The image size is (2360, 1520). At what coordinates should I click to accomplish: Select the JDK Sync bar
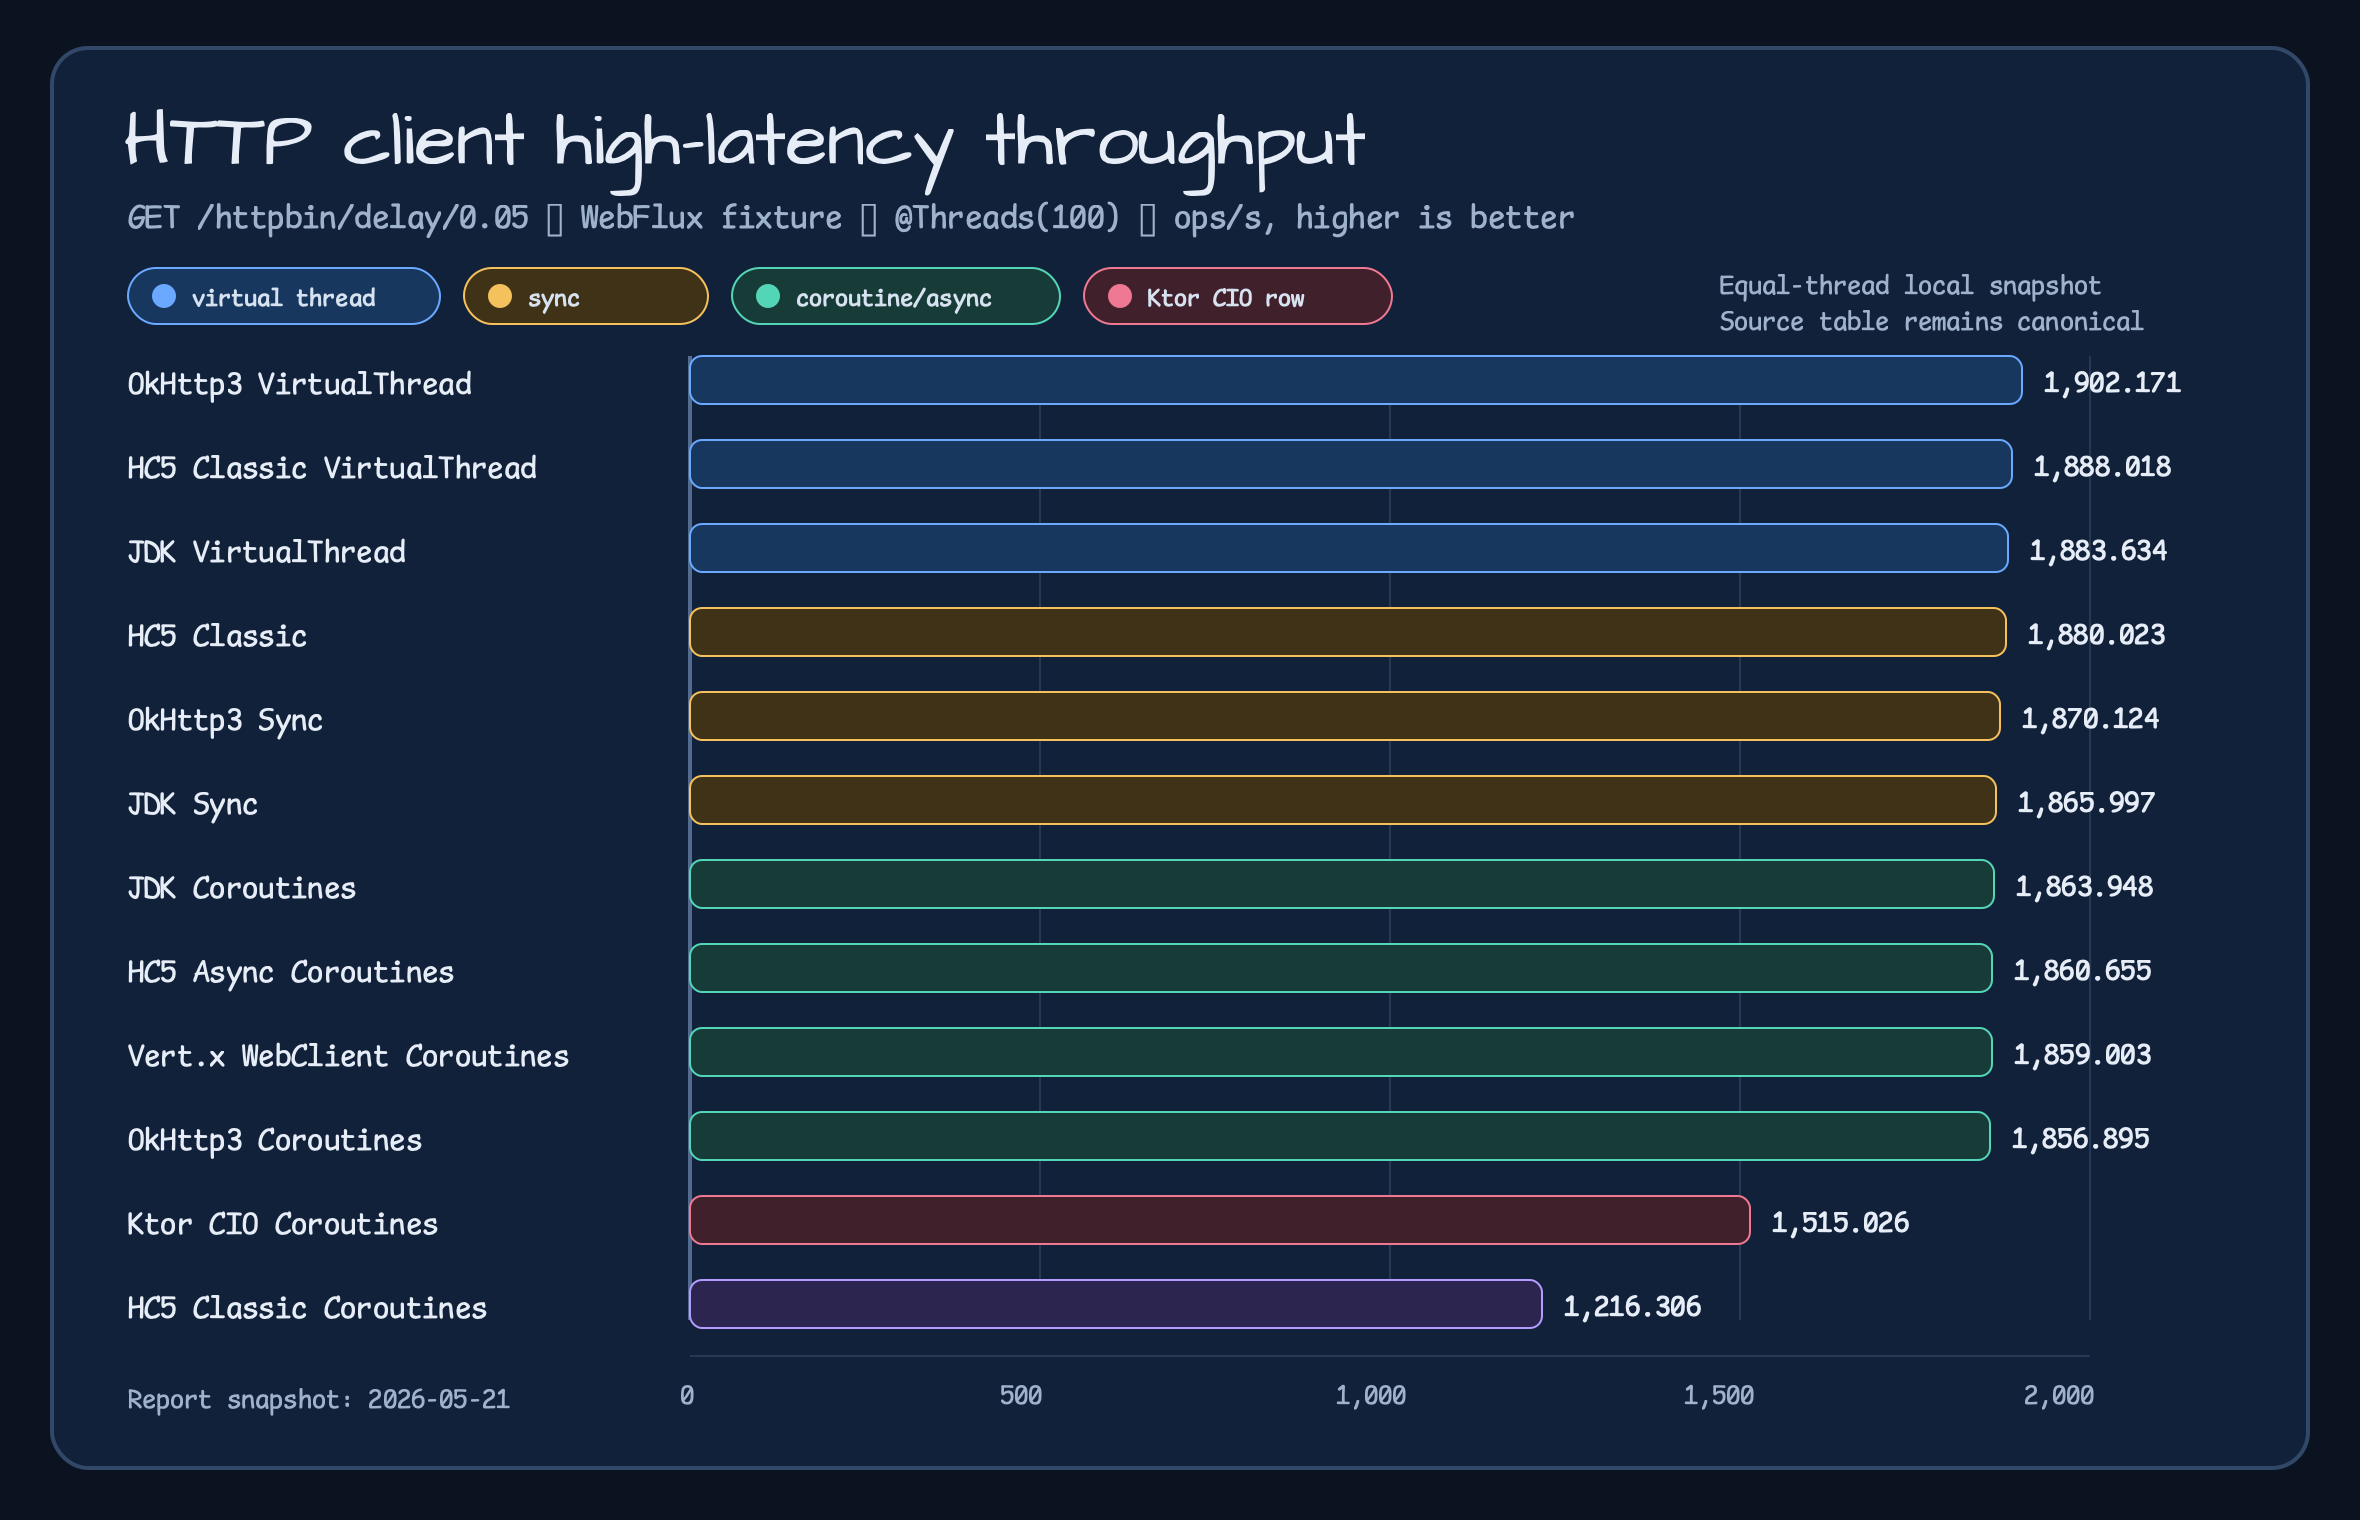1343,800
